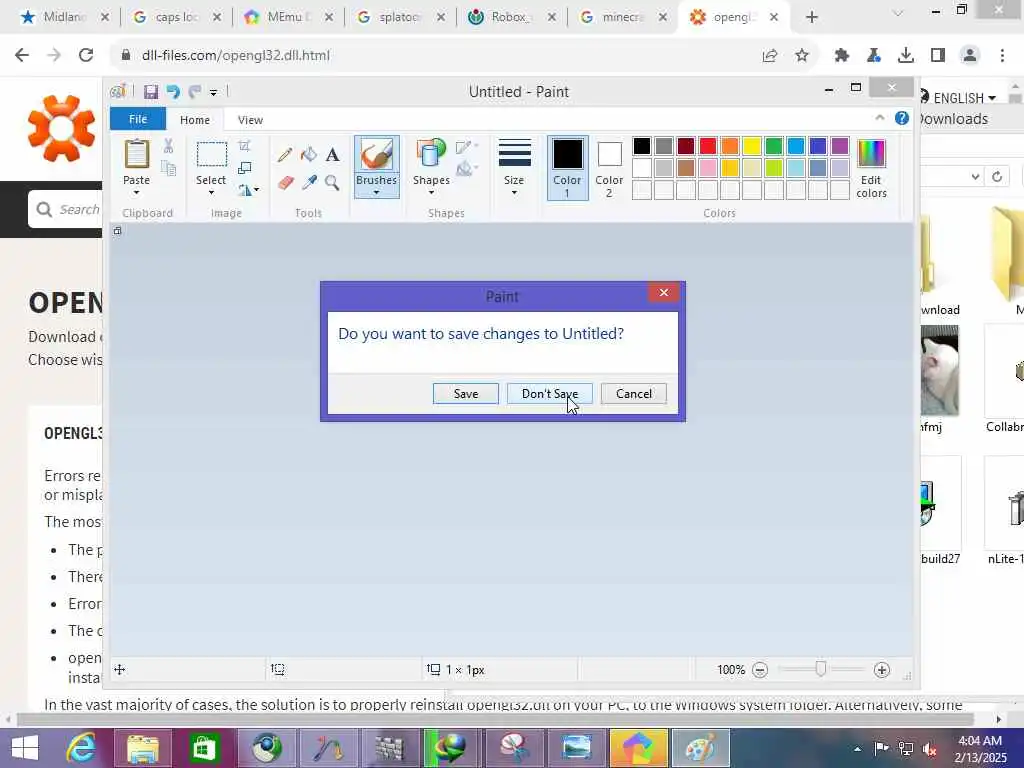Open the Customize Quick Access Toolbar dropdown
This screenshot has width=1024, height=768.
[214, 93]
